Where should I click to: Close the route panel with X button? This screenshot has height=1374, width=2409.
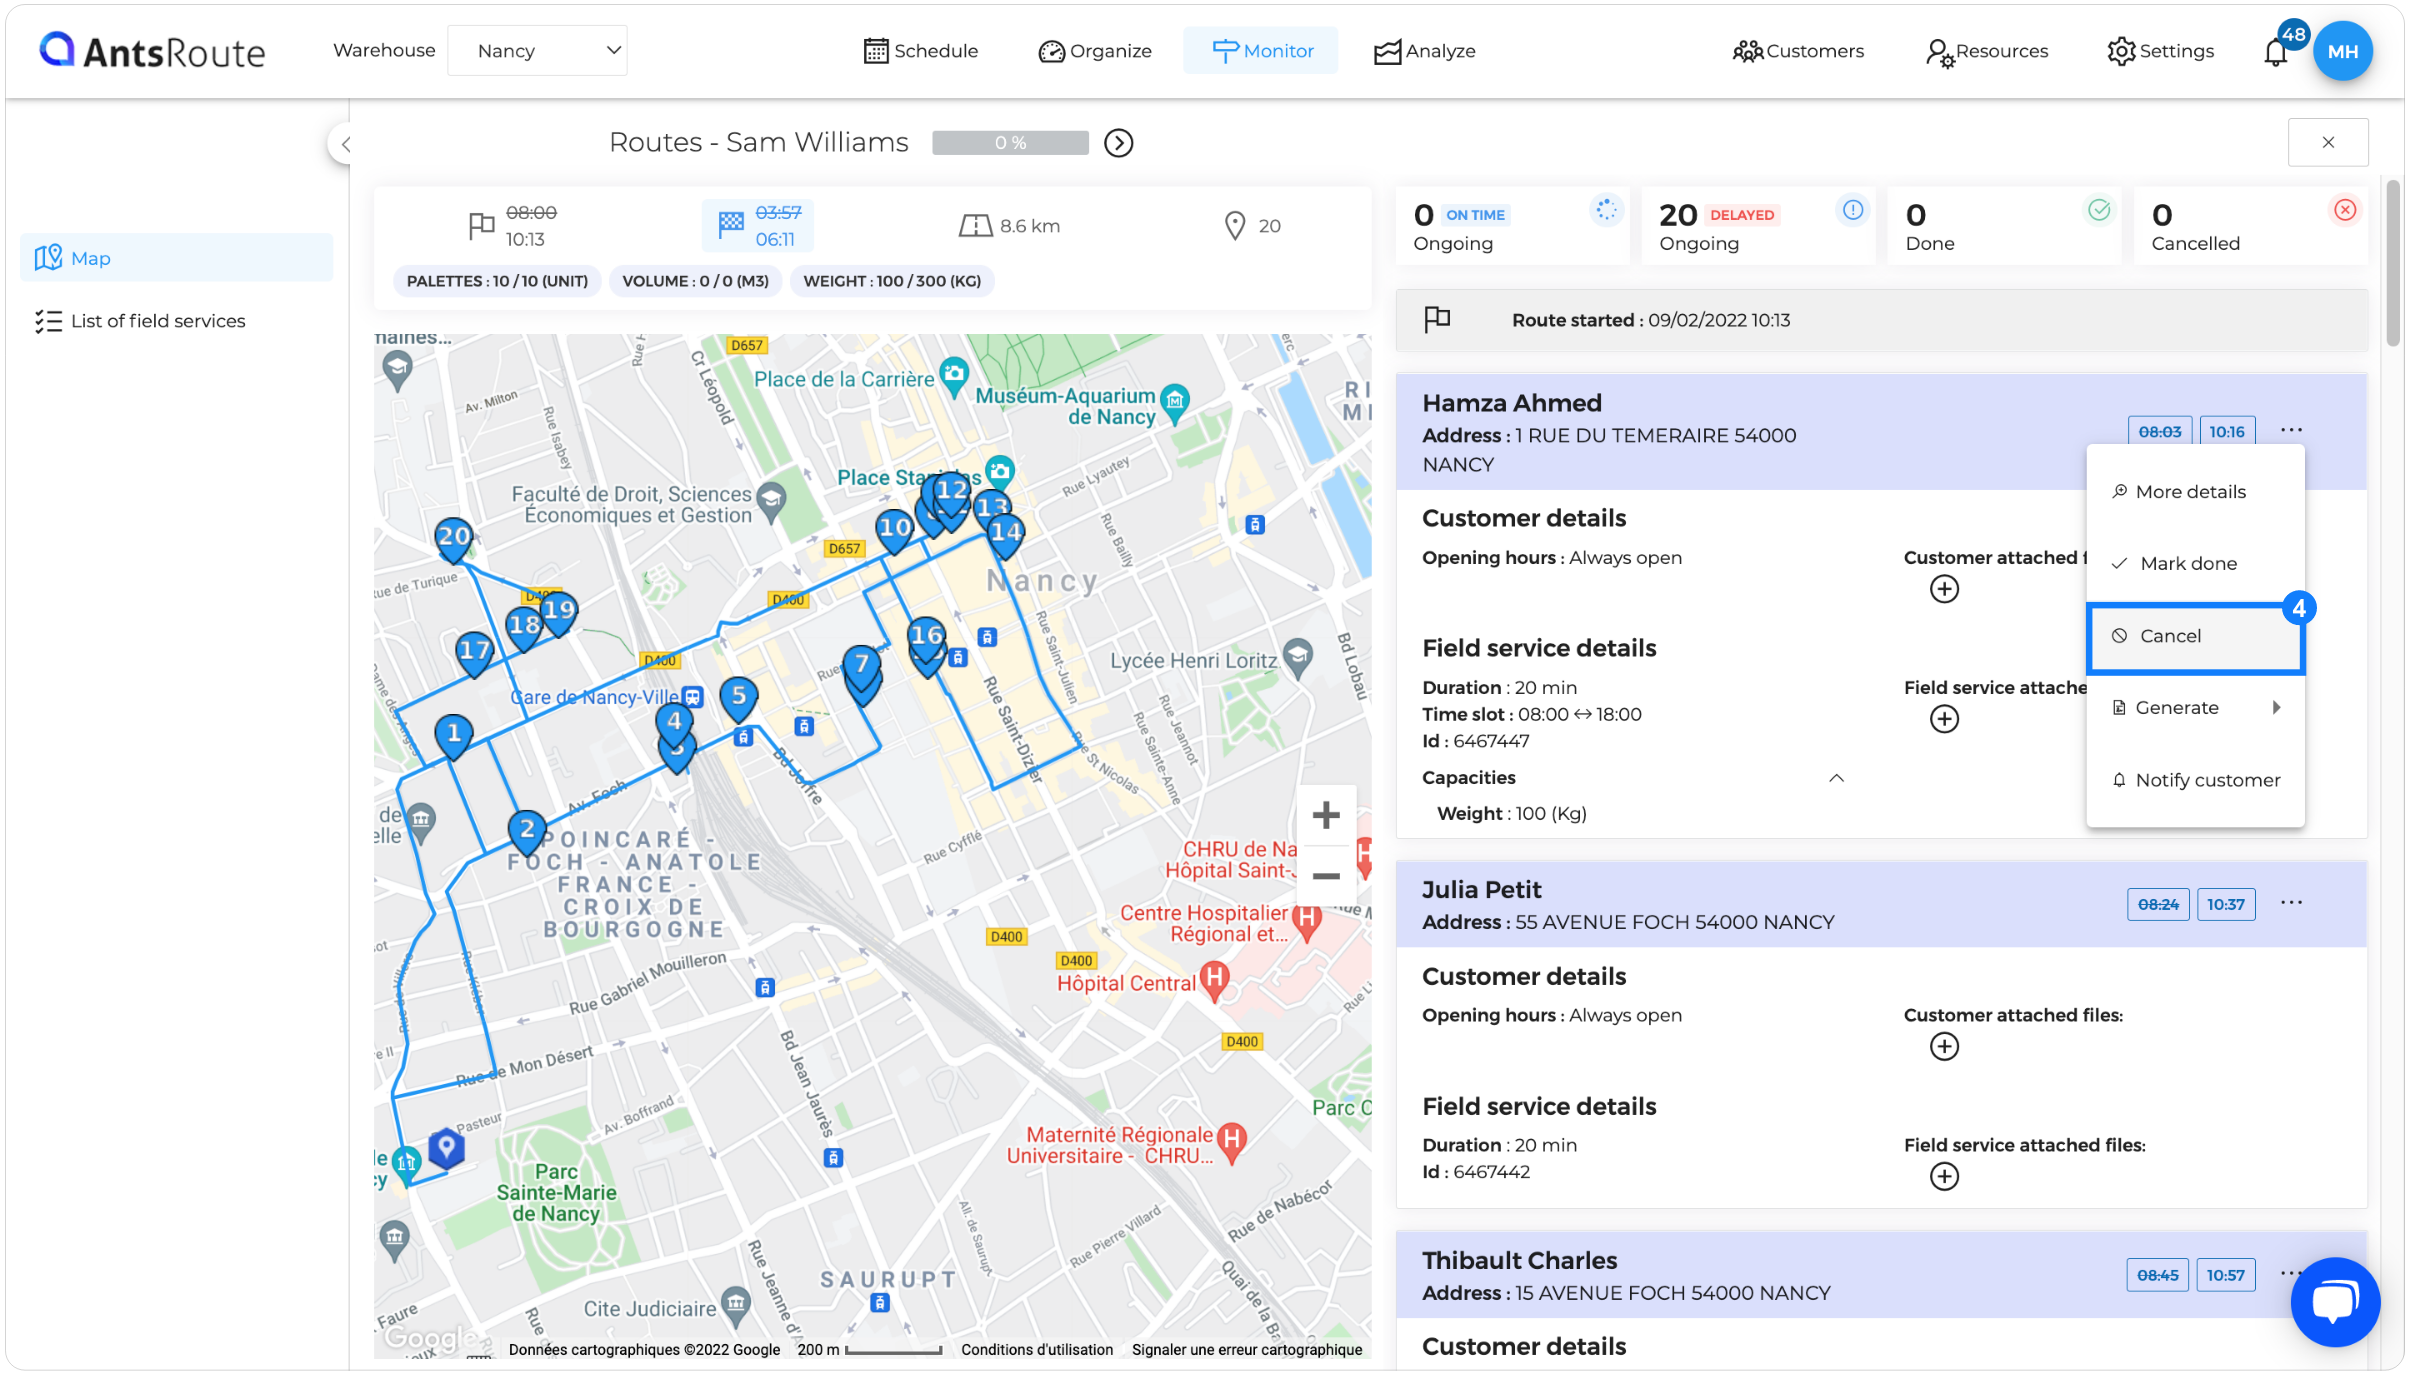tap(2327, 143)
